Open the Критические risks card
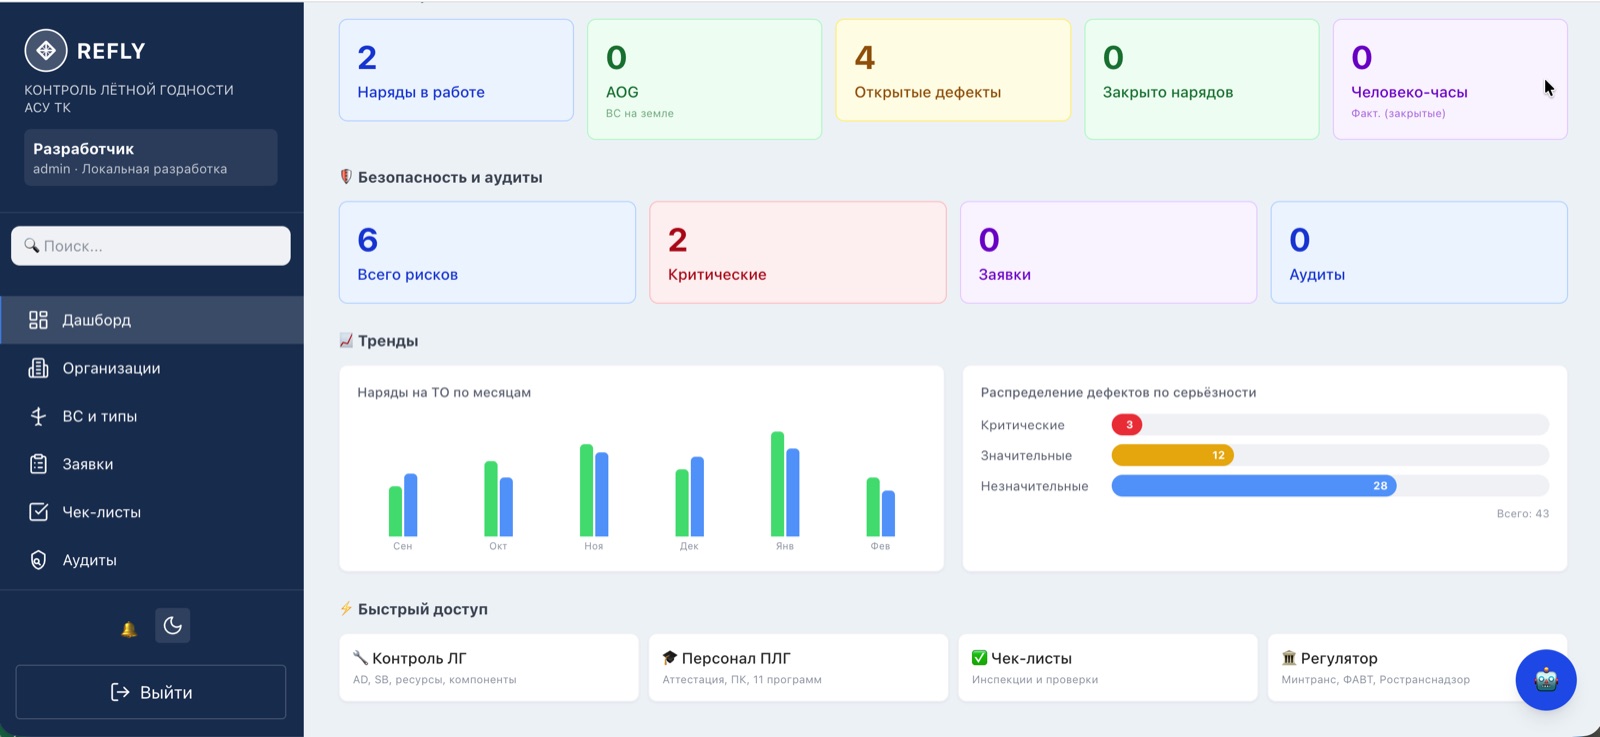 coord(798,252)
